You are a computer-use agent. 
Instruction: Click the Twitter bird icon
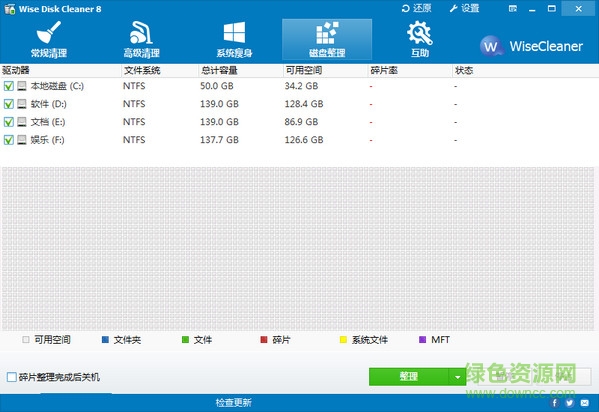(570, 402)
